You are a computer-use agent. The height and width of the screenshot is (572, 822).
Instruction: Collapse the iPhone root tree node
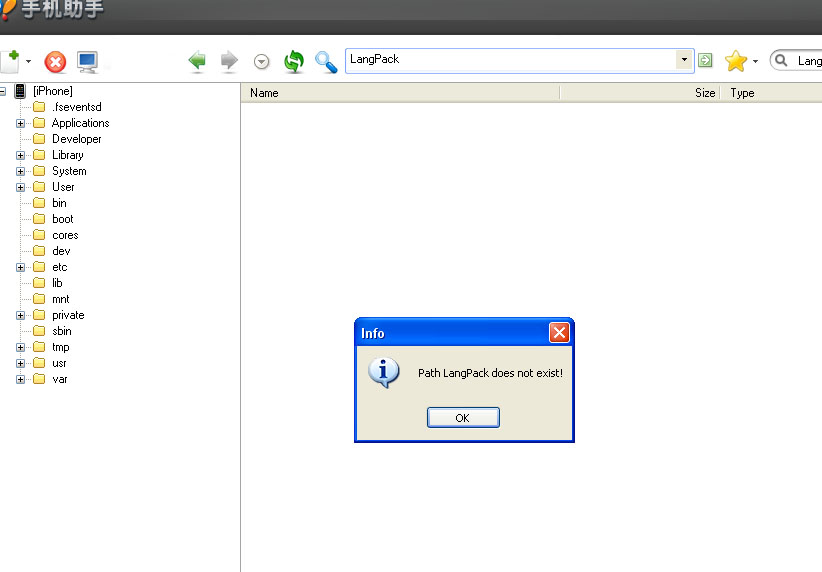[3, 91]
